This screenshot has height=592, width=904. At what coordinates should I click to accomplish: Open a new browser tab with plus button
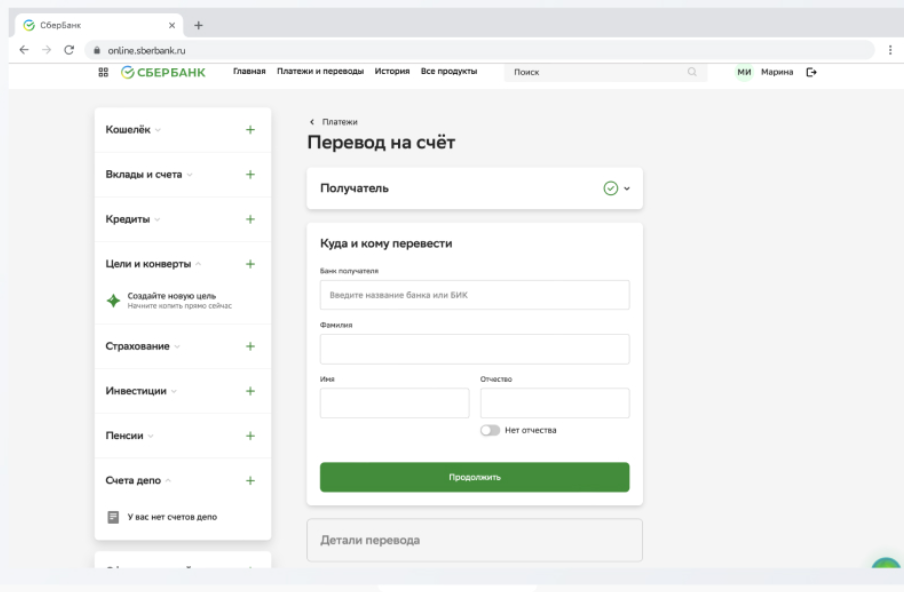click(x=198, y=25)
